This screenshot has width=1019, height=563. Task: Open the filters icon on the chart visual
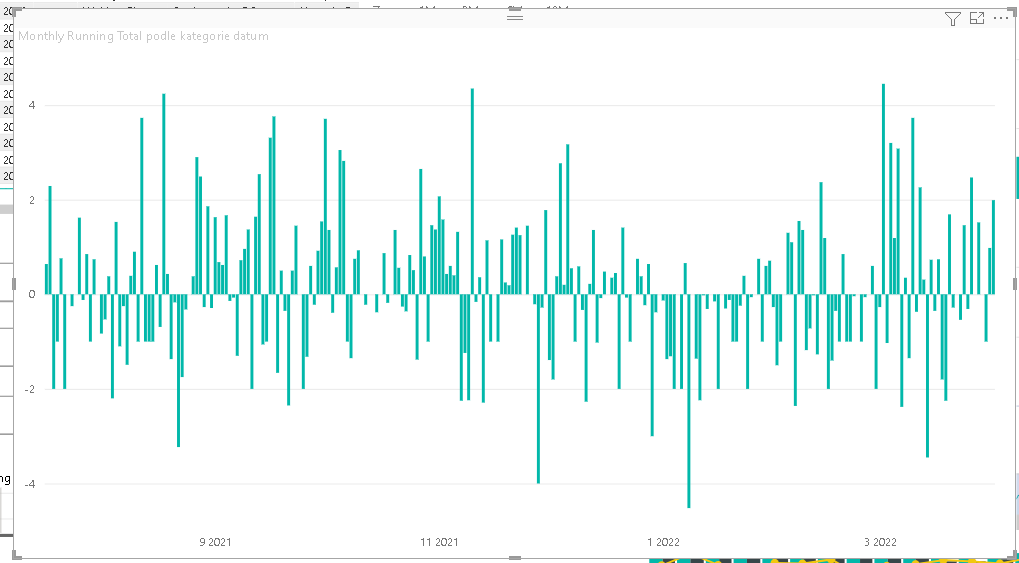[x=952, y=19]
